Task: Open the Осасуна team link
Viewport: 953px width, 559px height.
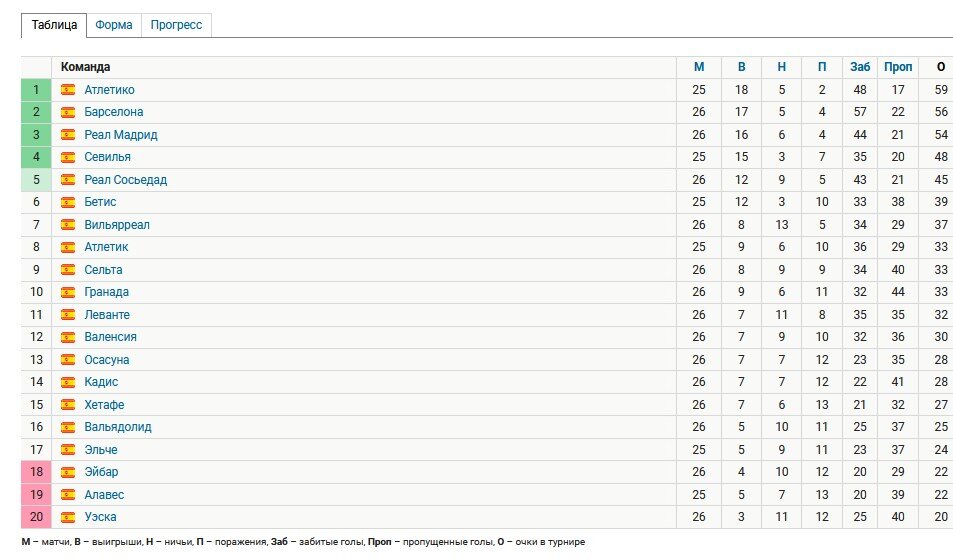Action: (107, 359)
